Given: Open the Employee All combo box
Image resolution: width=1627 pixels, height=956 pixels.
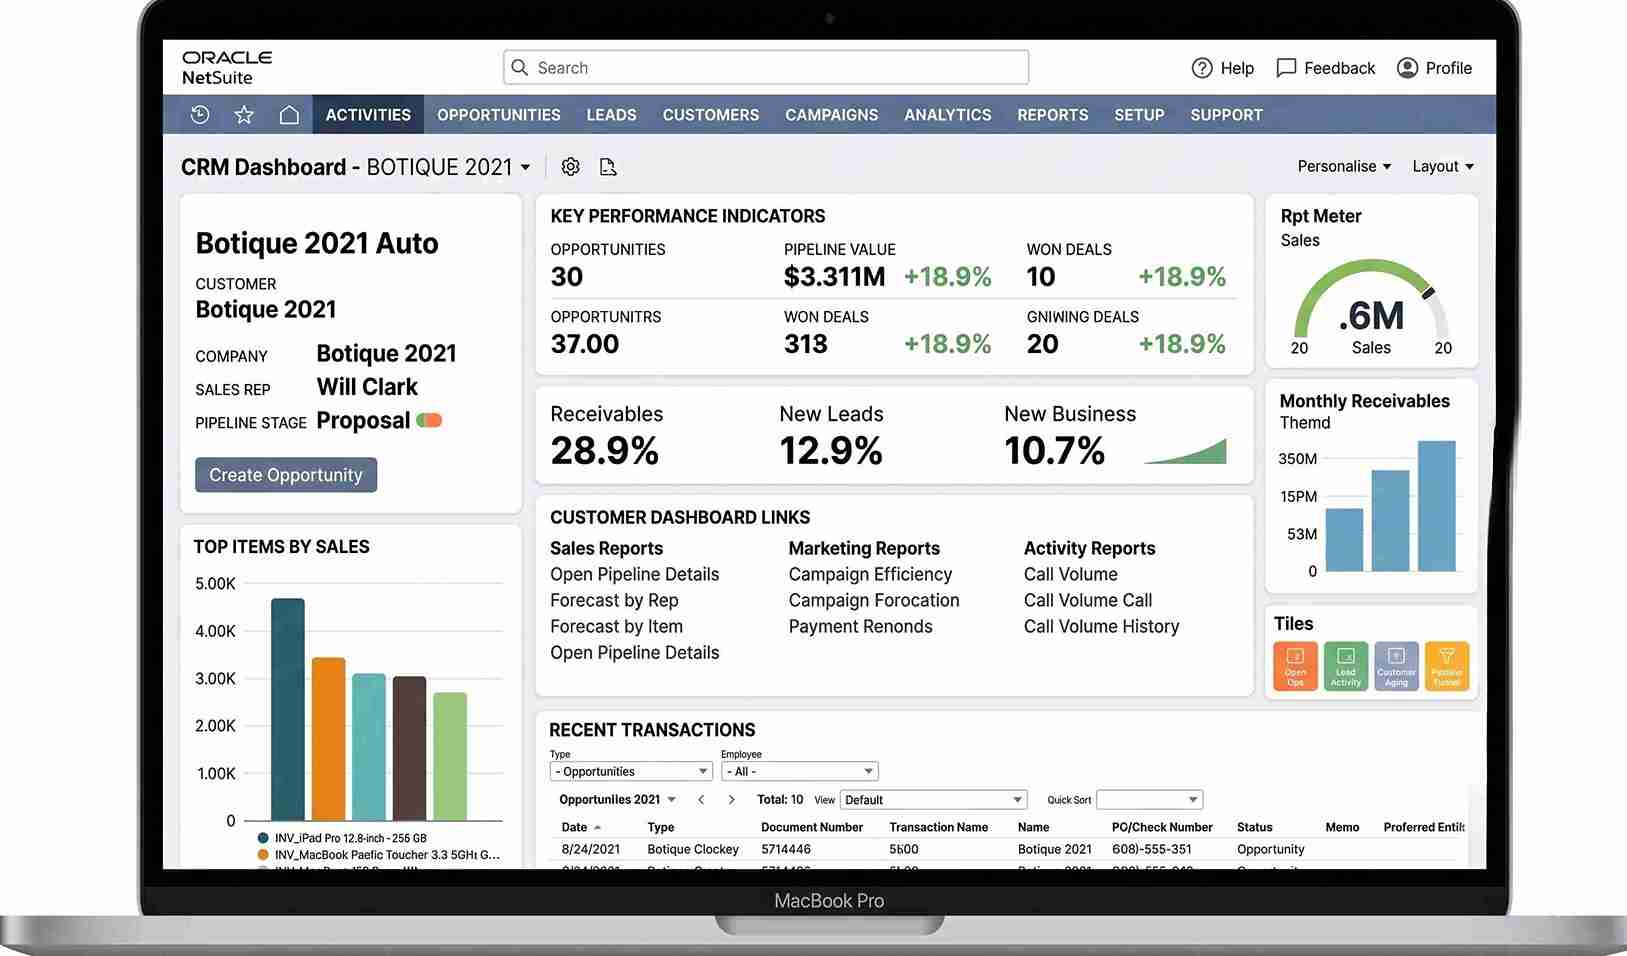Looking at the screenshot, I should tap(800, 772).
